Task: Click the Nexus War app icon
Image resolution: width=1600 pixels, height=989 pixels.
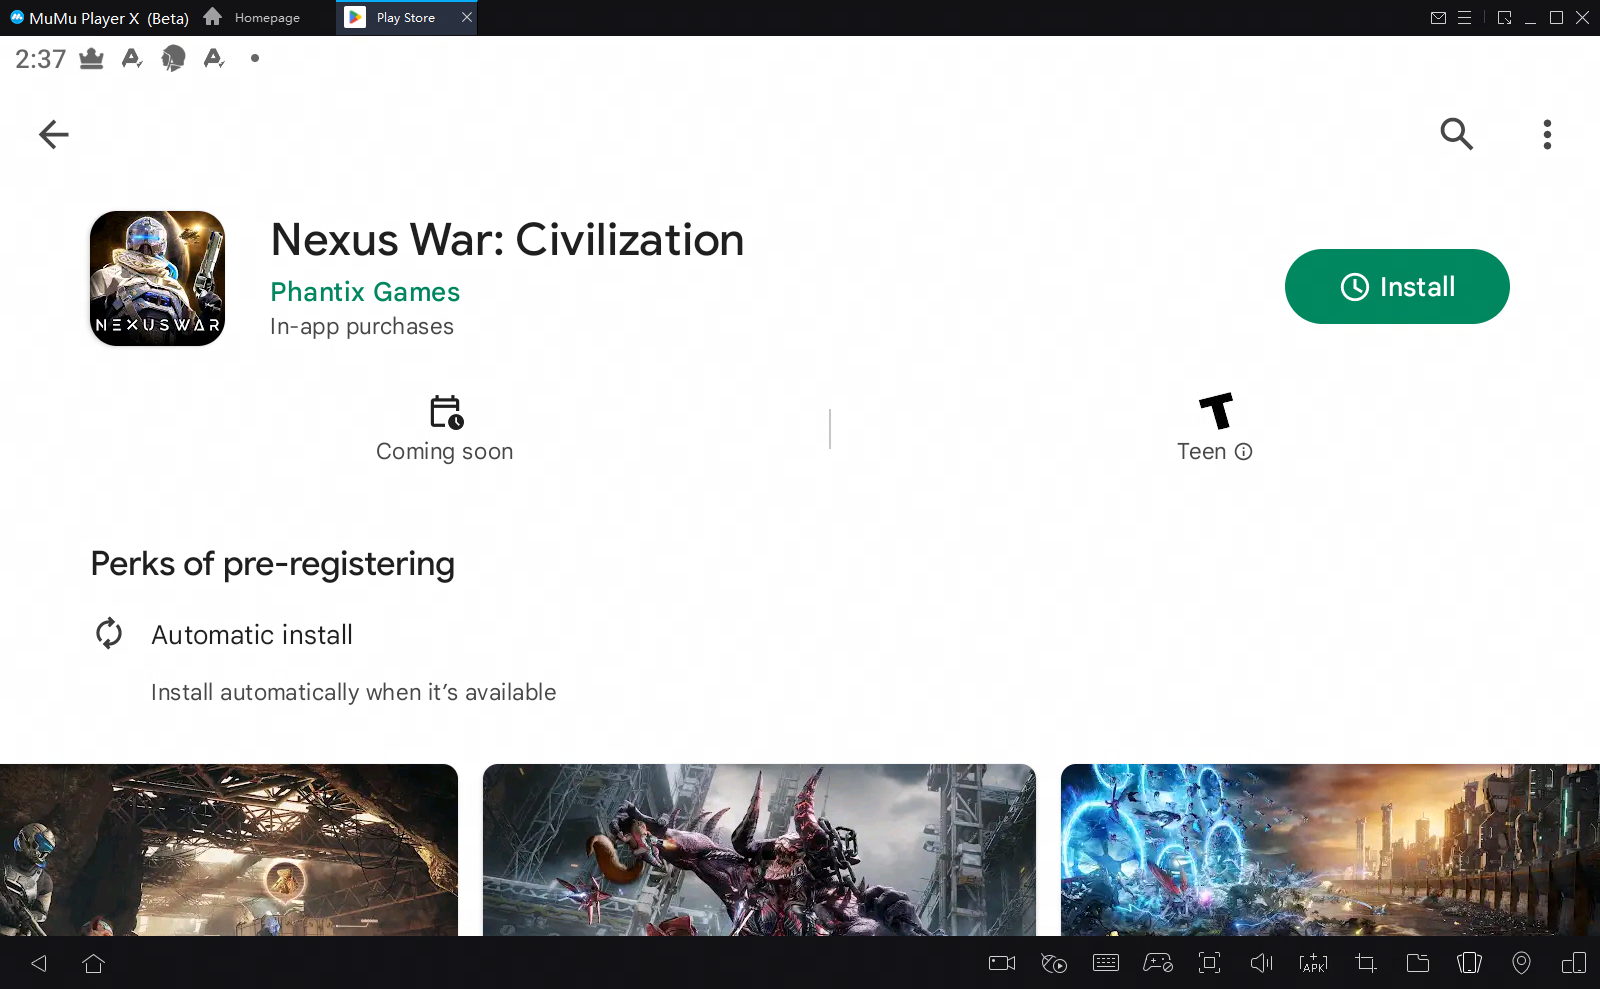Action: pyautogui.click(x=157, y=278)
